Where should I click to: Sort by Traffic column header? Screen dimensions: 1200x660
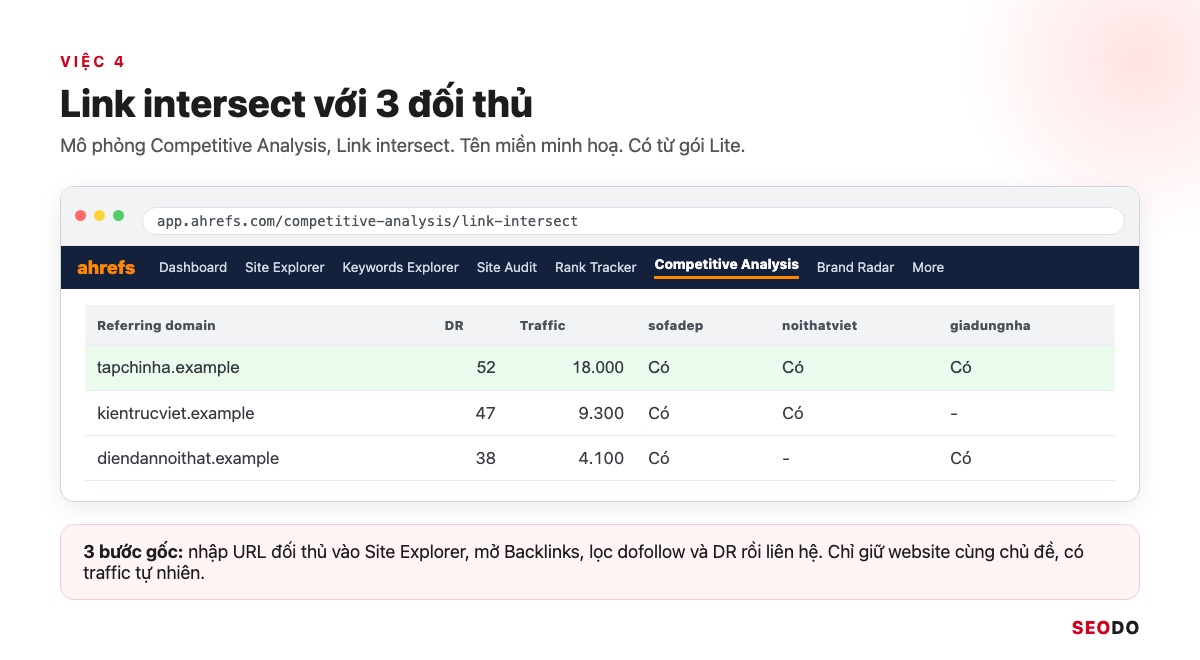(x=543, y=325)
